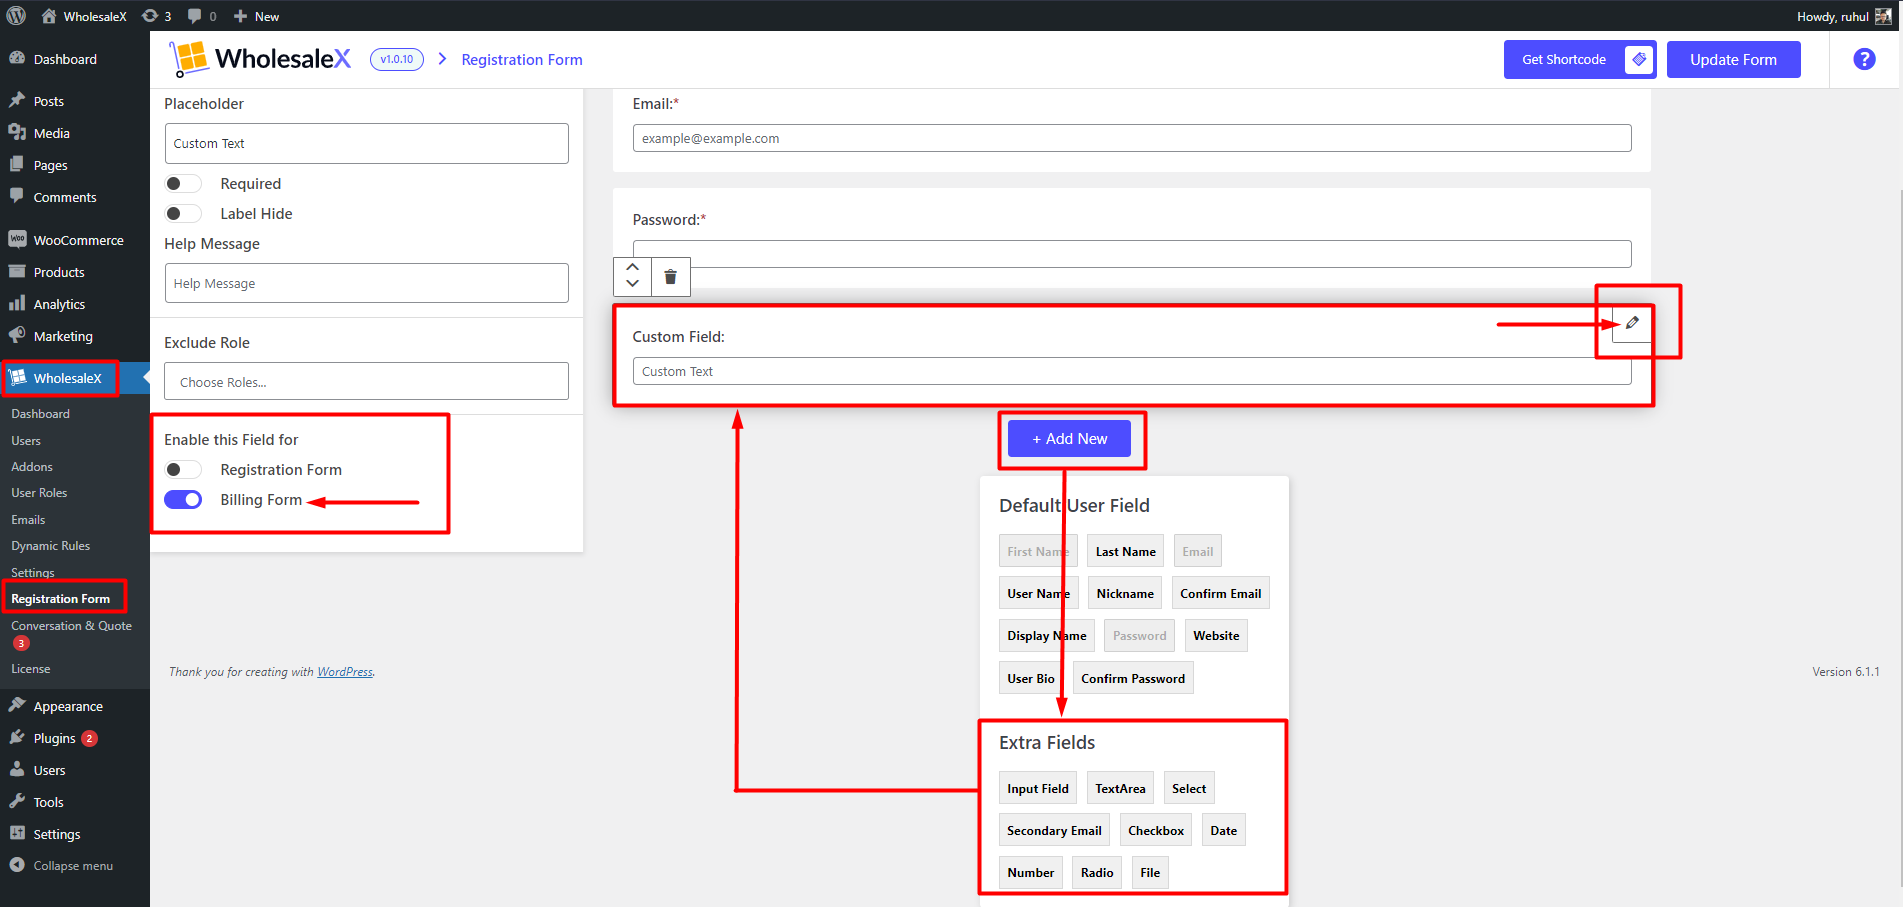Image resolution: width=1903 pixels, height=907 pixels.
Task: Open WholesaleX Users submenu
Action: point(26,440)
